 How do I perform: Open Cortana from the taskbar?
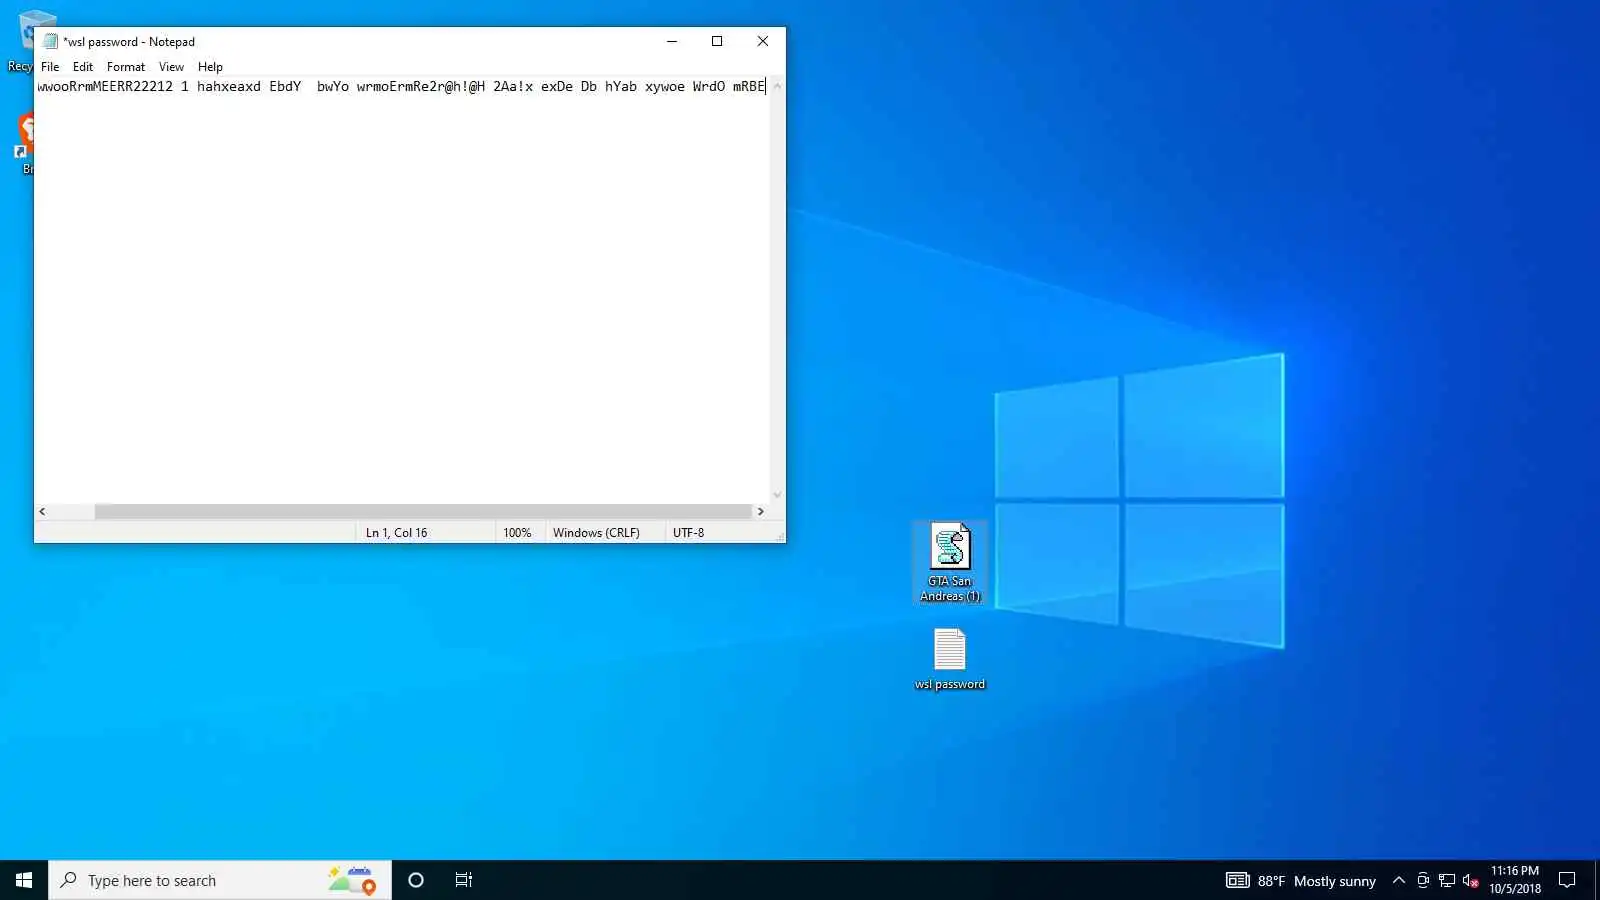point(416,880)
